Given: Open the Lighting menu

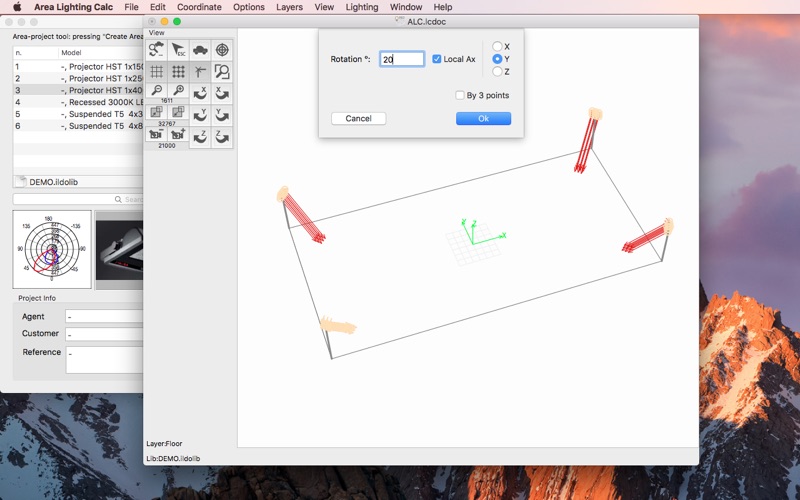Looking at the screenshot, I should click(x=362, y=7).
